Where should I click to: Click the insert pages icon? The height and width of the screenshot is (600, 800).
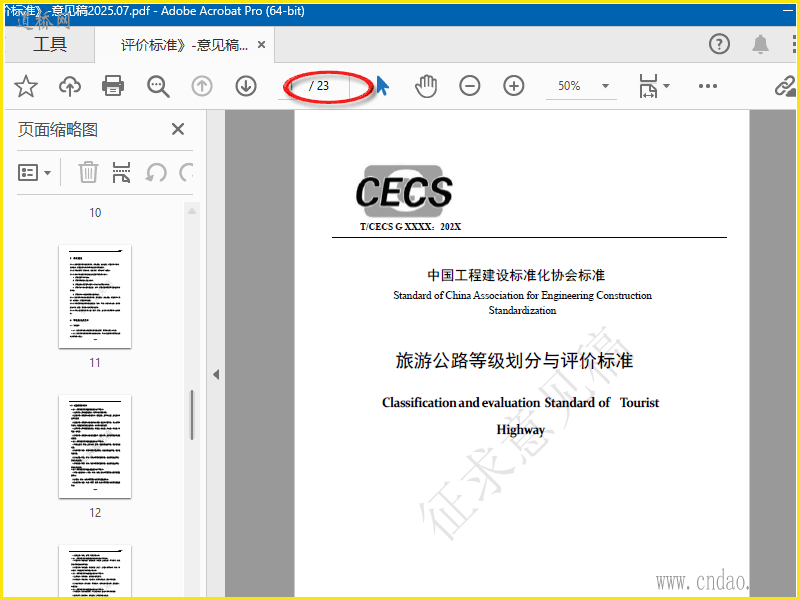[121, 172]
